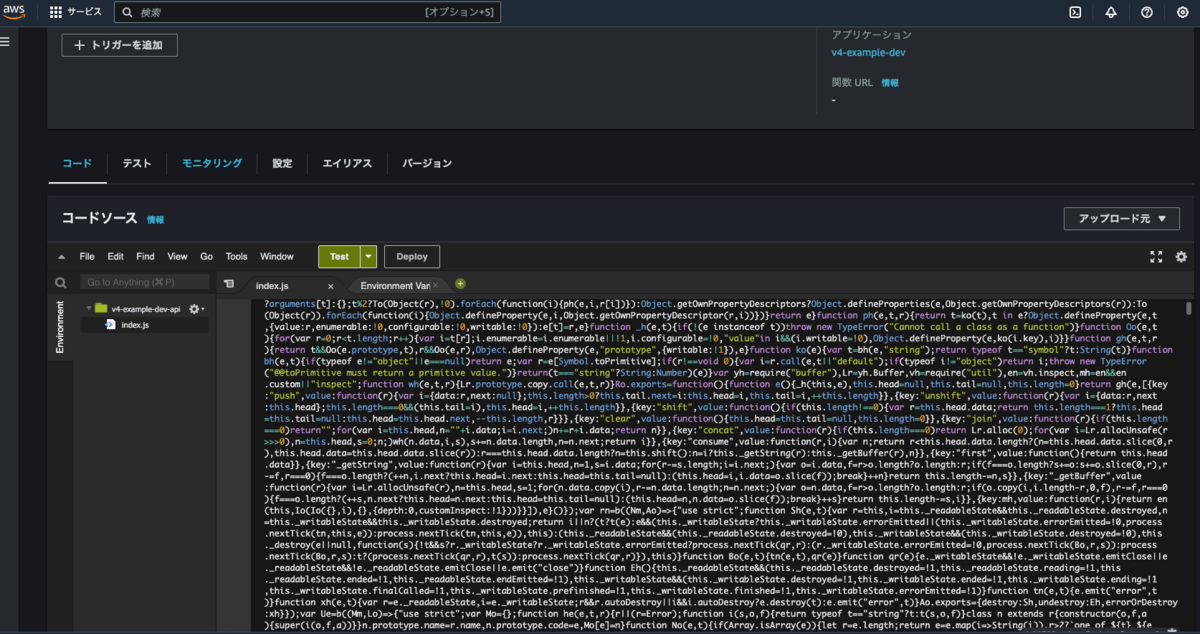Switch to the バージョン tab
The height and width of the screenshot is (634, 1200).
(427, 163)
